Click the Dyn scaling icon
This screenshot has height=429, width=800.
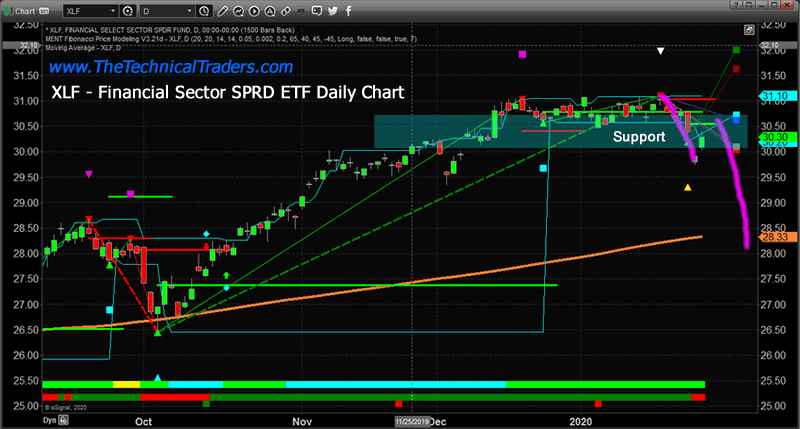pos(63,420)
